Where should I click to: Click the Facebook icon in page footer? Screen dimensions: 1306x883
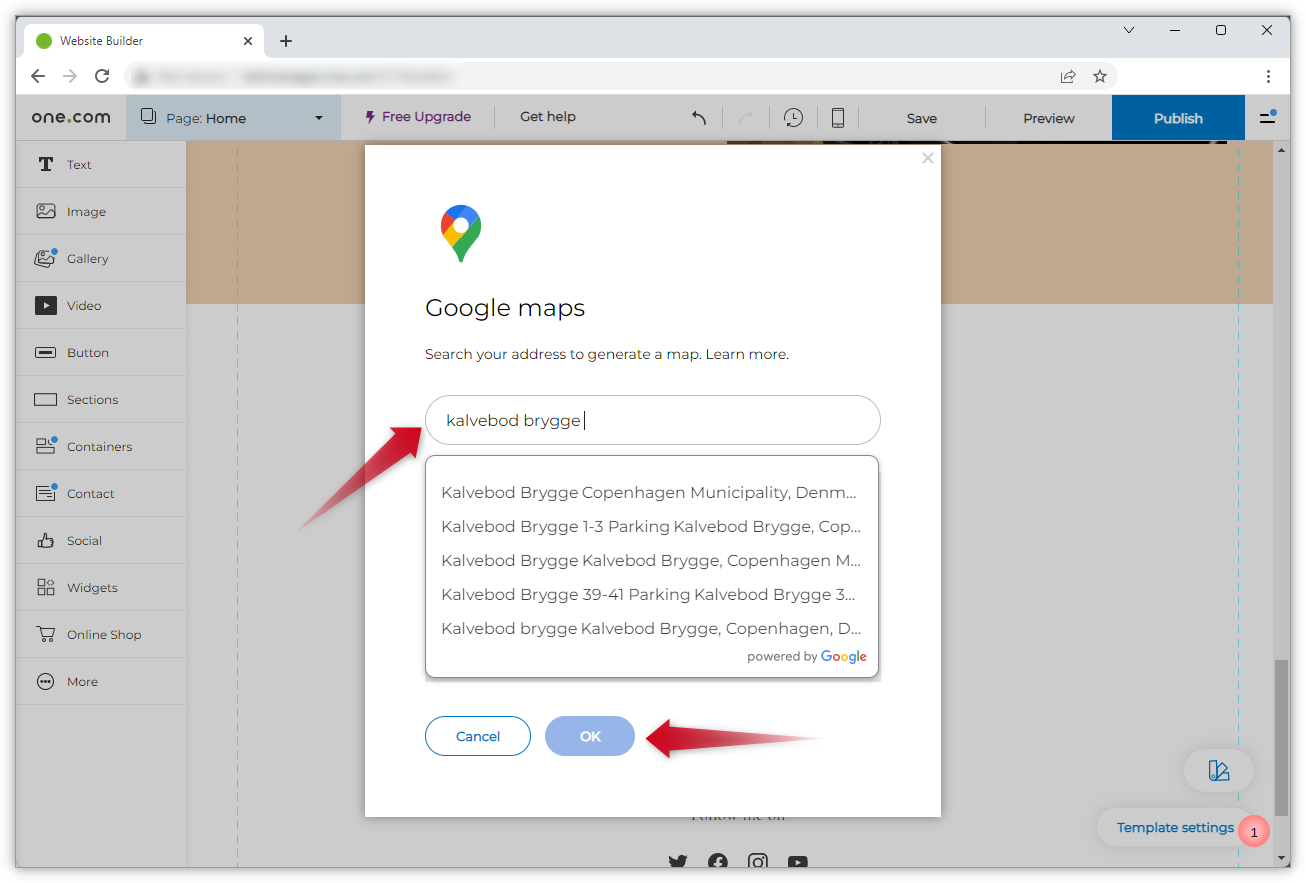(x=718, y=861)
